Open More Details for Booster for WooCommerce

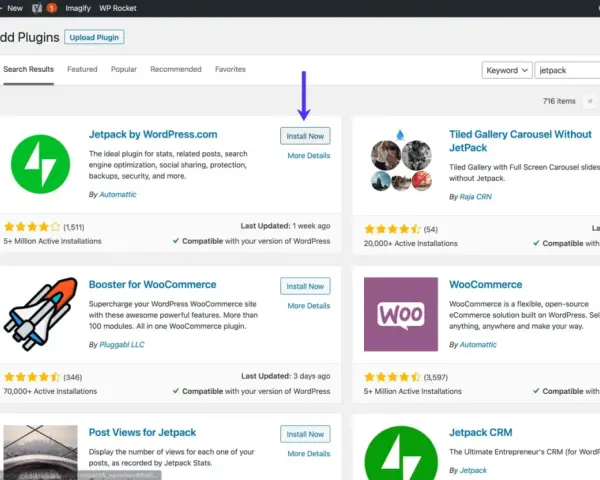pos(308,305)
